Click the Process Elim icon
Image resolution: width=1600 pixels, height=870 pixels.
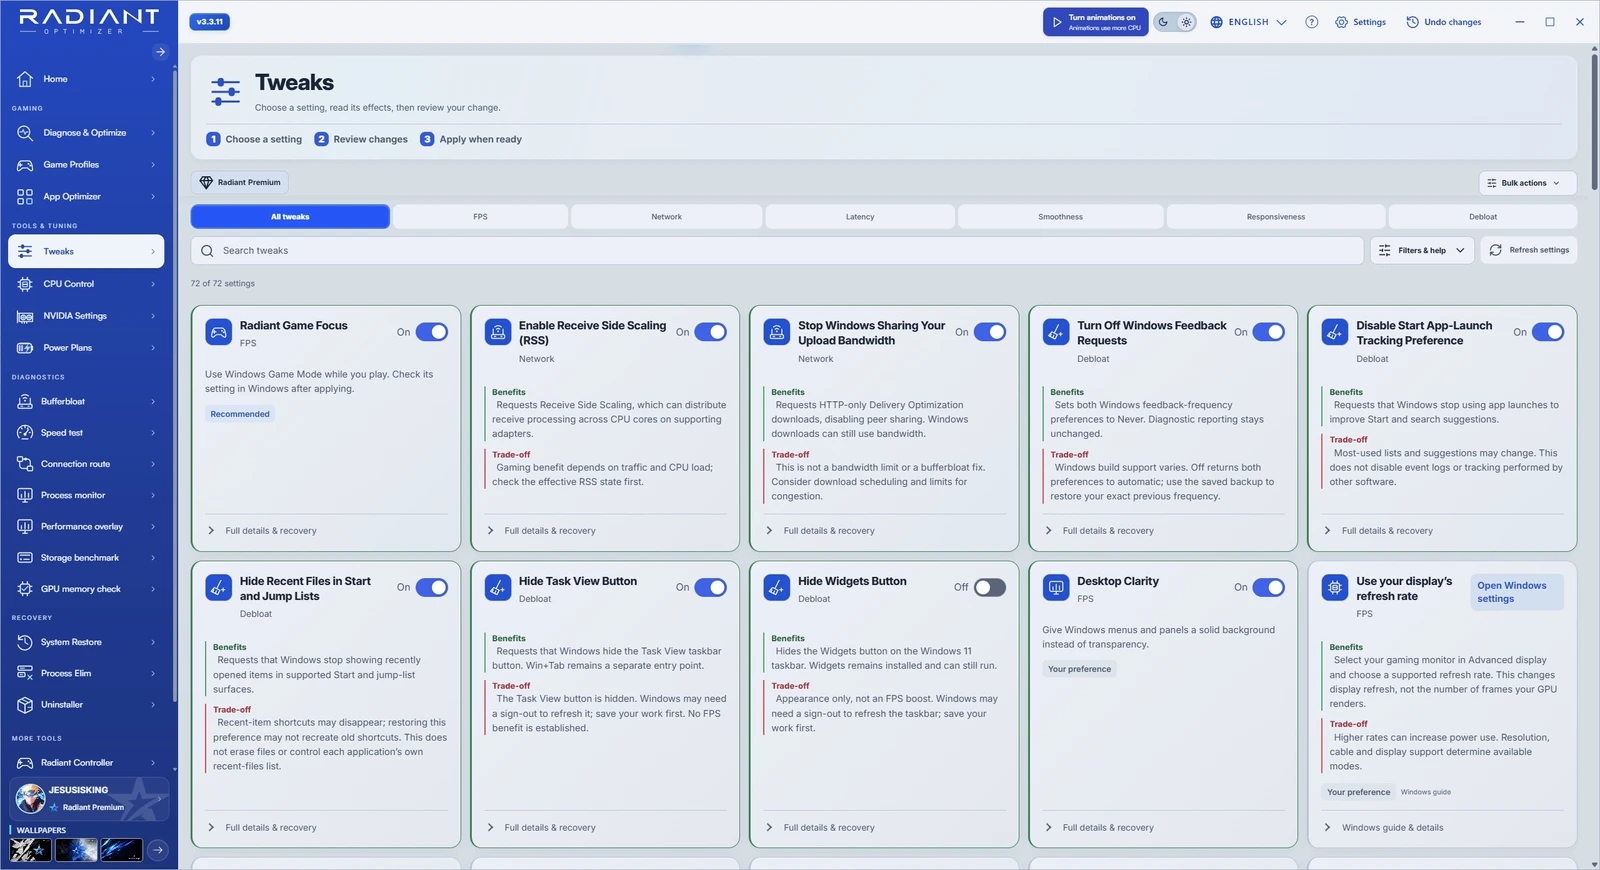click(x=25, y=673)
